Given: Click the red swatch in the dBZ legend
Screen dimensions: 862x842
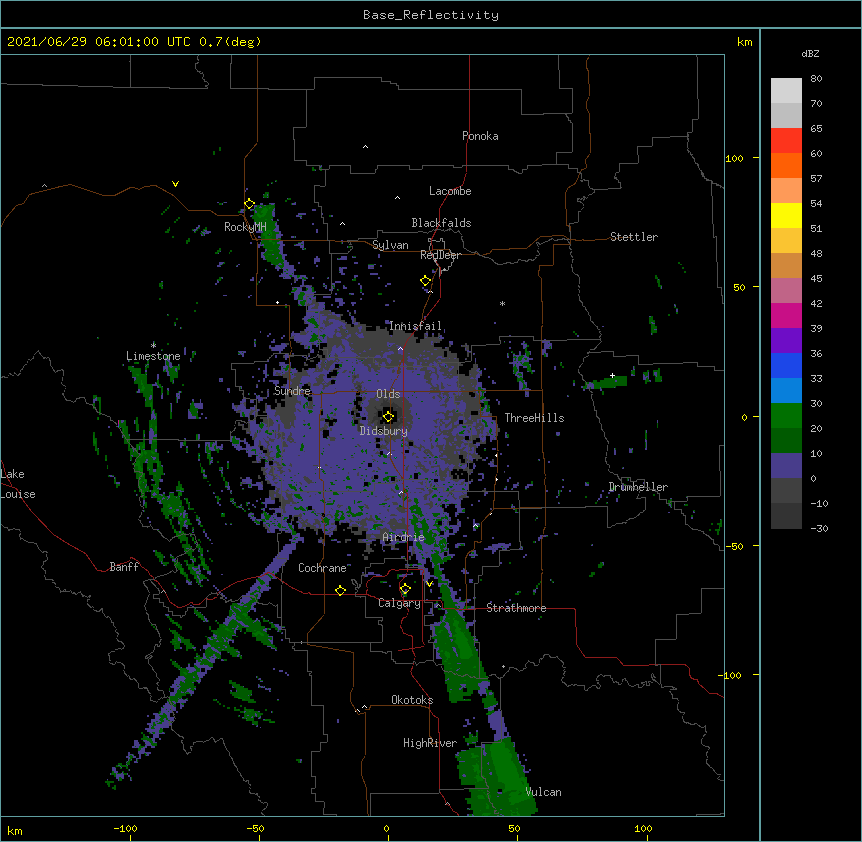Looking at the screenshot, I should click(786, 141).
